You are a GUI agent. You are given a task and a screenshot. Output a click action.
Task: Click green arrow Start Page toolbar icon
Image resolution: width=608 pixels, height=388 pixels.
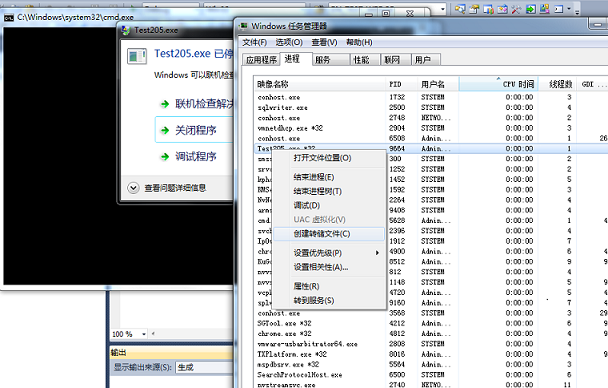(x=530, y=9)
